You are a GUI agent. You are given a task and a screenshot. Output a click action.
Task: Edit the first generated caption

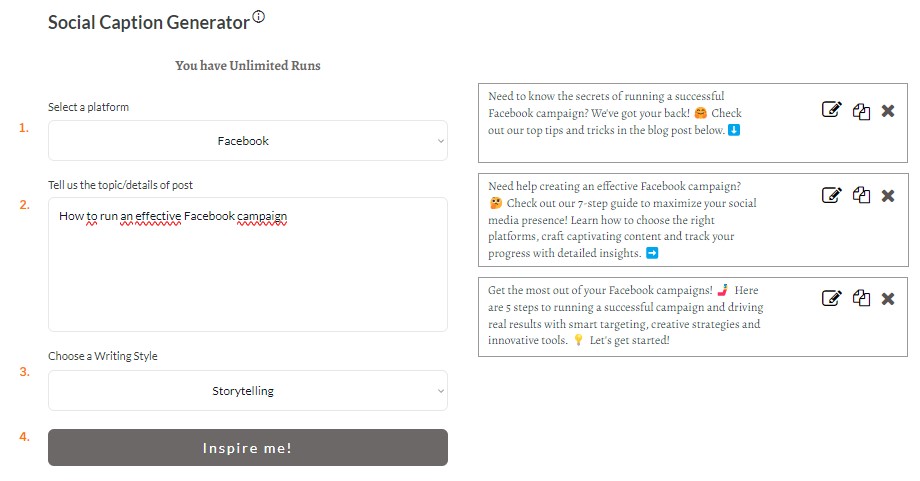(x=831, y=110)
